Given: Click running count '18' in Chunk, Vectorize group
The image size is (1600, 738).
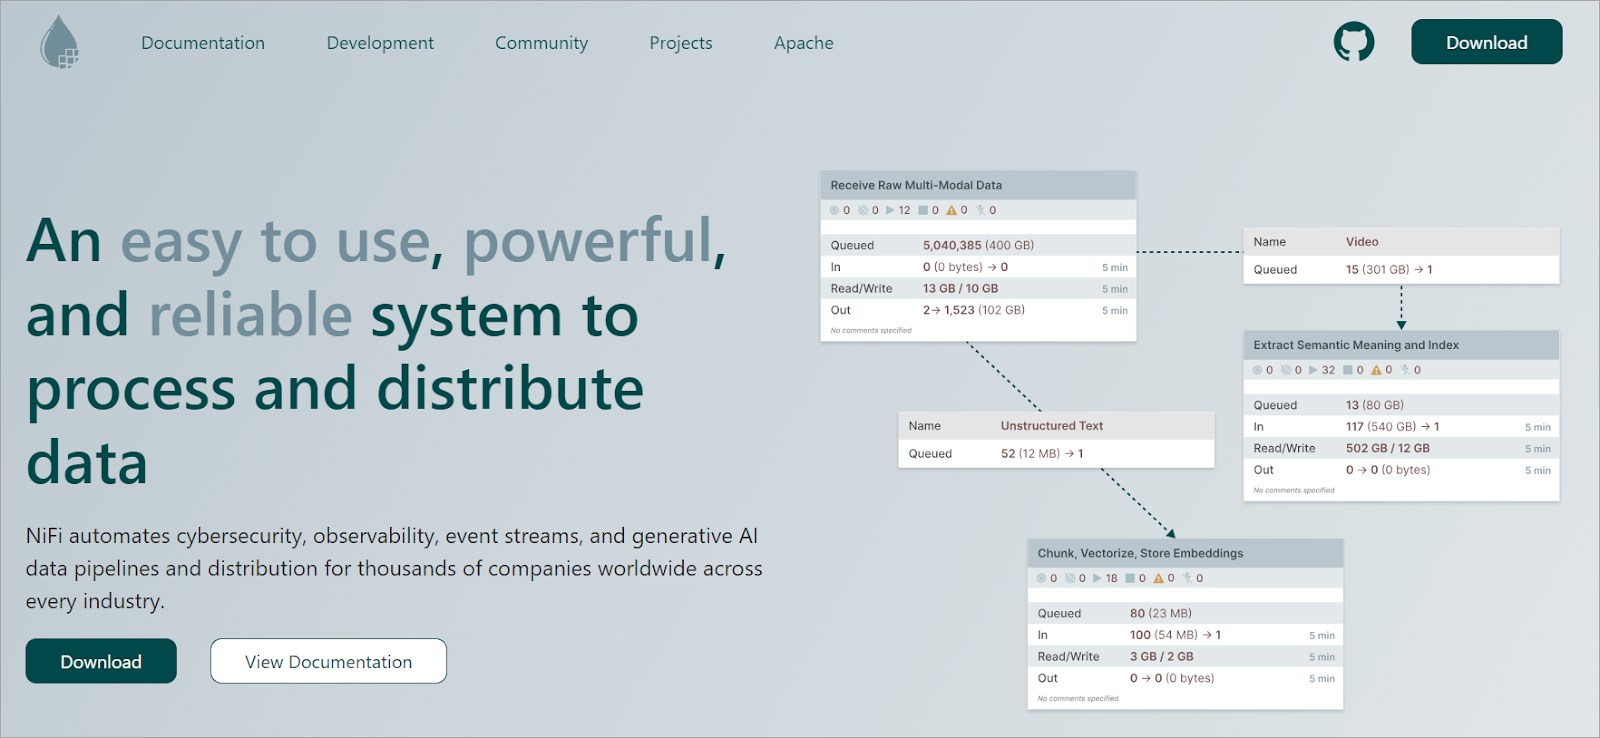Looking at the screenshot, I should click(1111, 578).
